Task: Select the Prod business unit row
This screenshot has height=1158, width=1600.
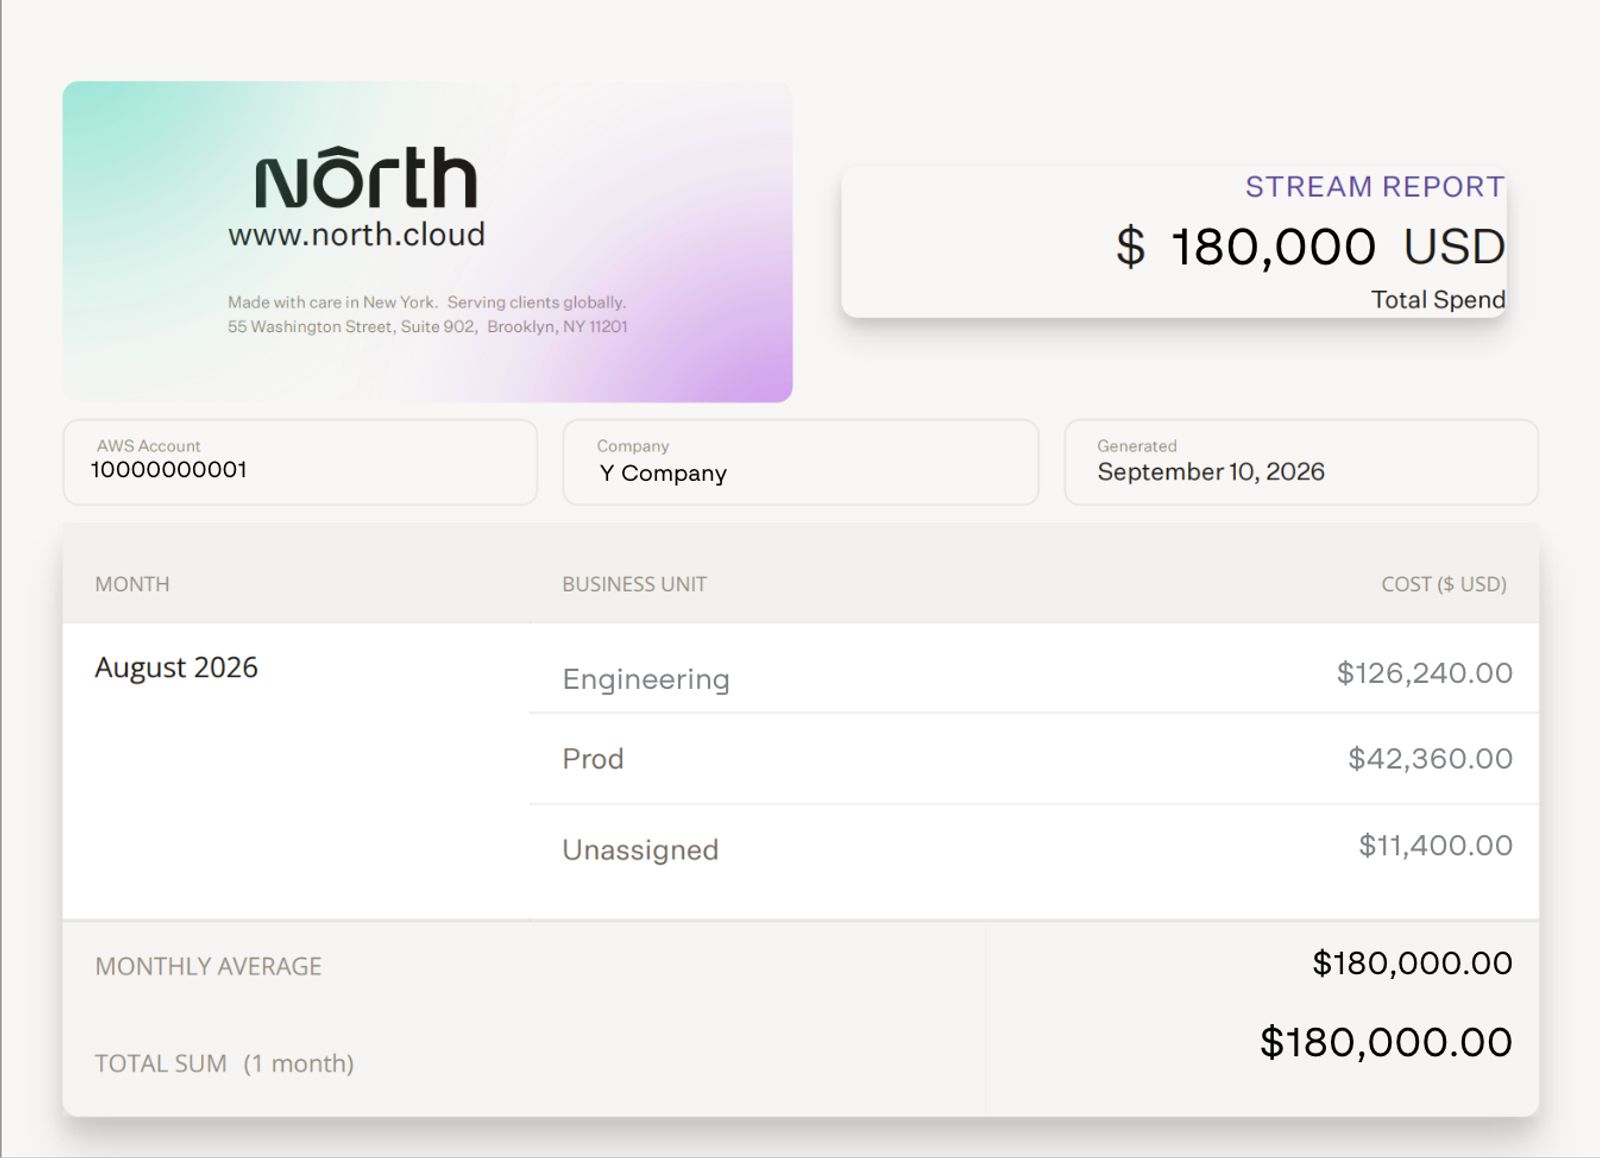Action: [1034, 759]
